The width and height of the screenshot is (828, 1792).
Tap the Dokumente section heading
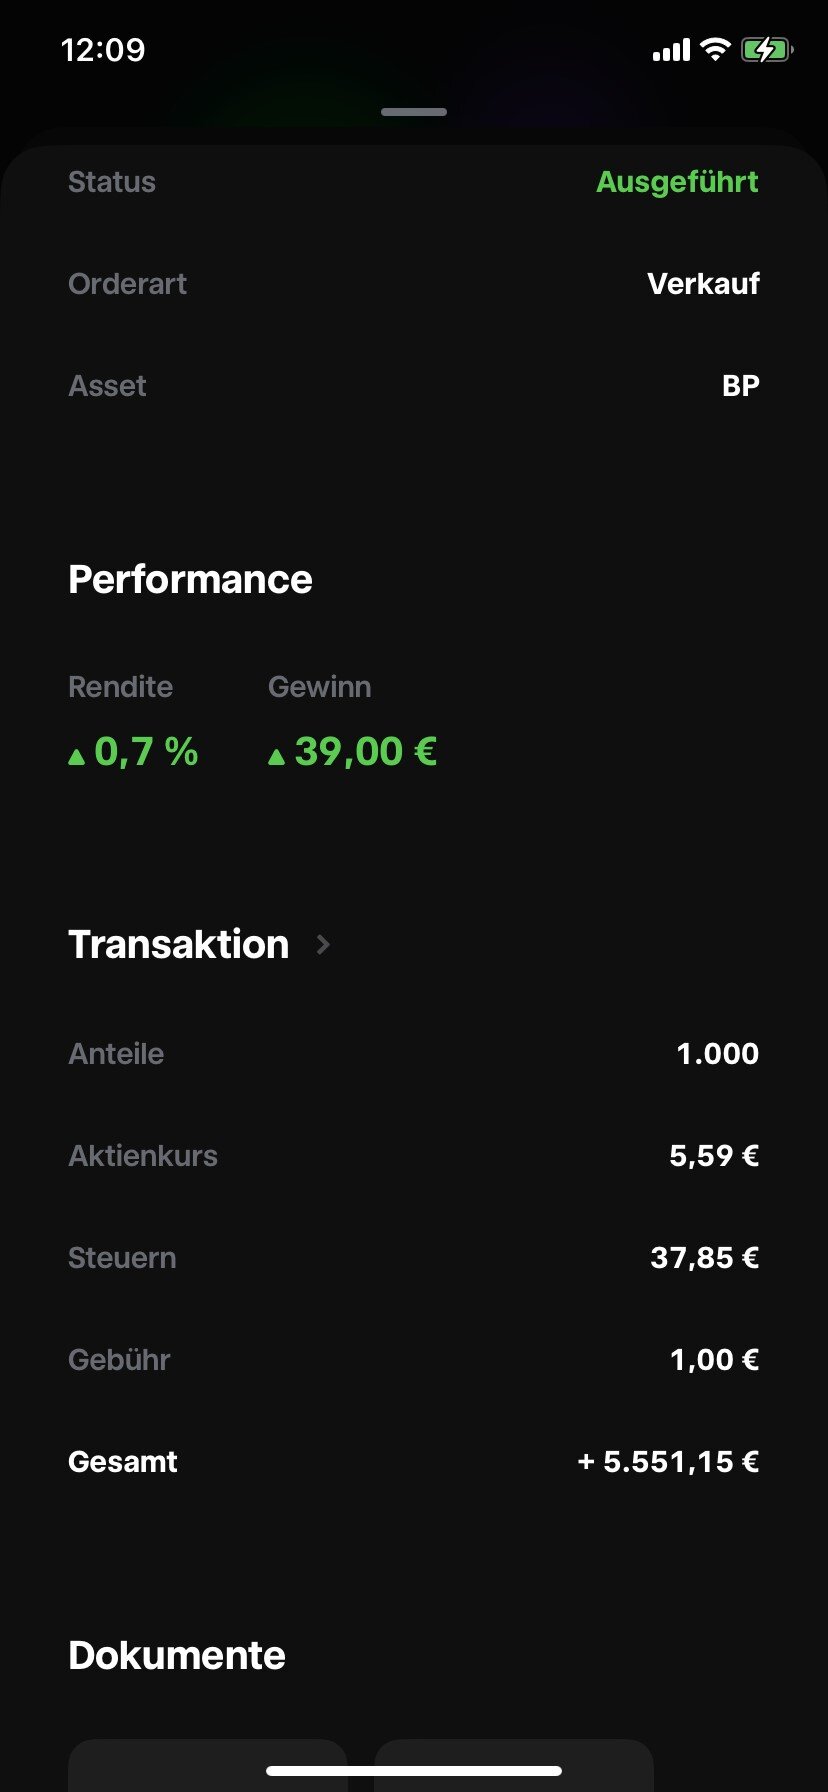point(177,1655)
